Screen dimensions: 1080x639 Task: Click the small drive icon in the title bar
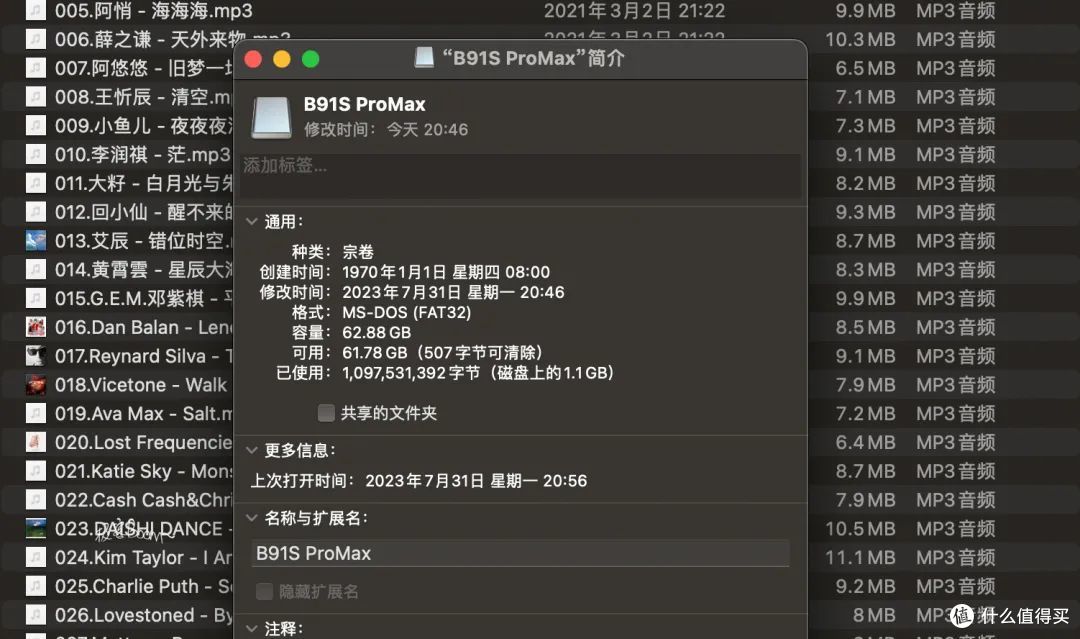[x=424, y=58]
